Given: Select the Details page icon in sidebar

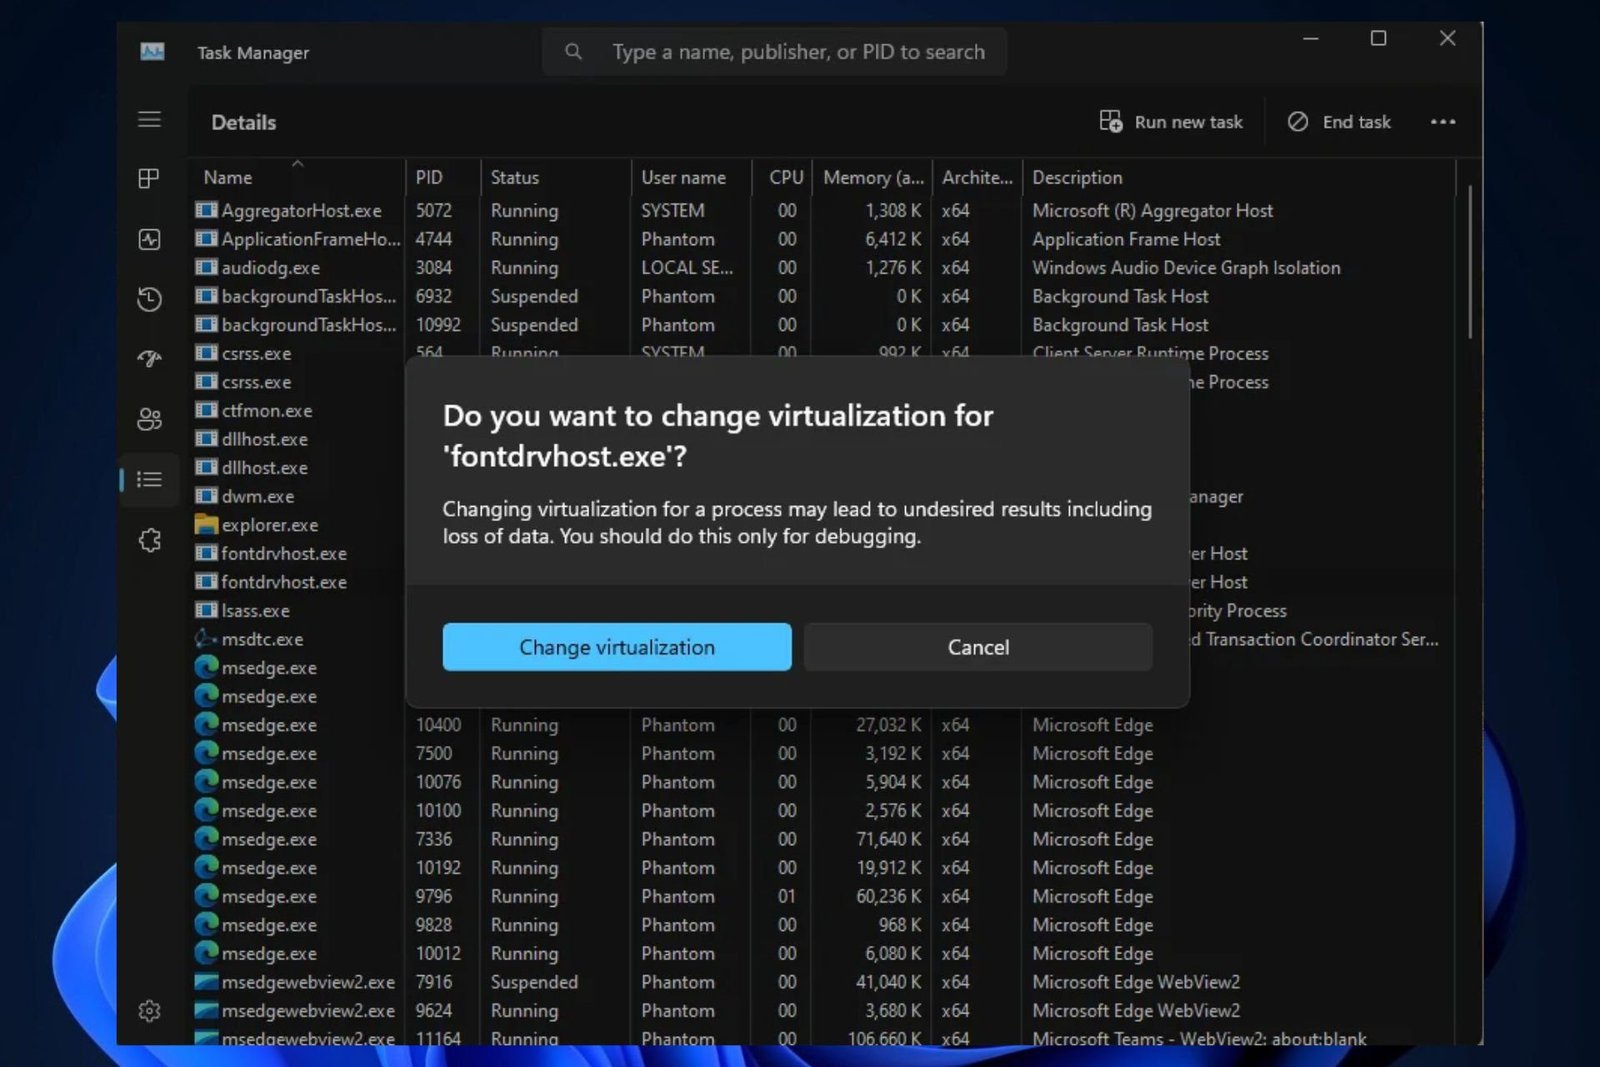Looking at the screenshot, I should [149, 480].
